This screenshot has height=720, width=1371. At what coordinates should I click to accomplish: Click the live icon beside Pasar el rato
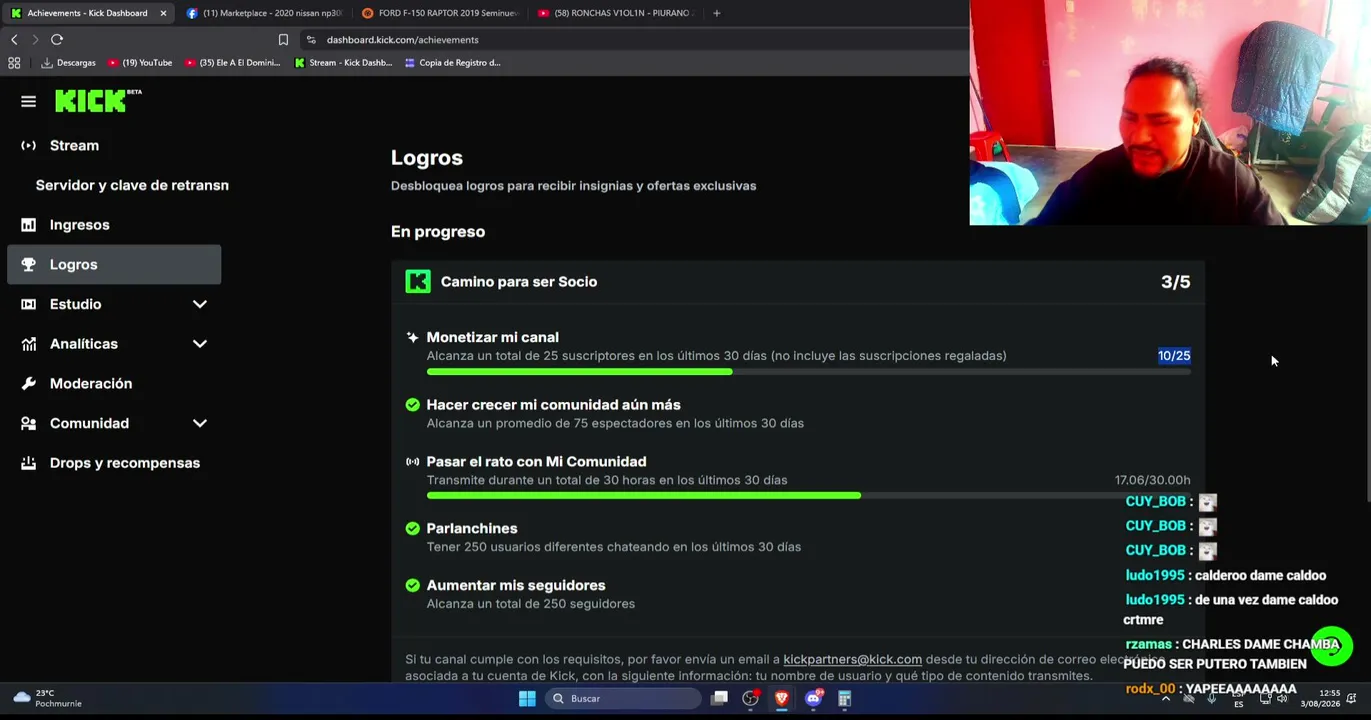pos(412,462)
